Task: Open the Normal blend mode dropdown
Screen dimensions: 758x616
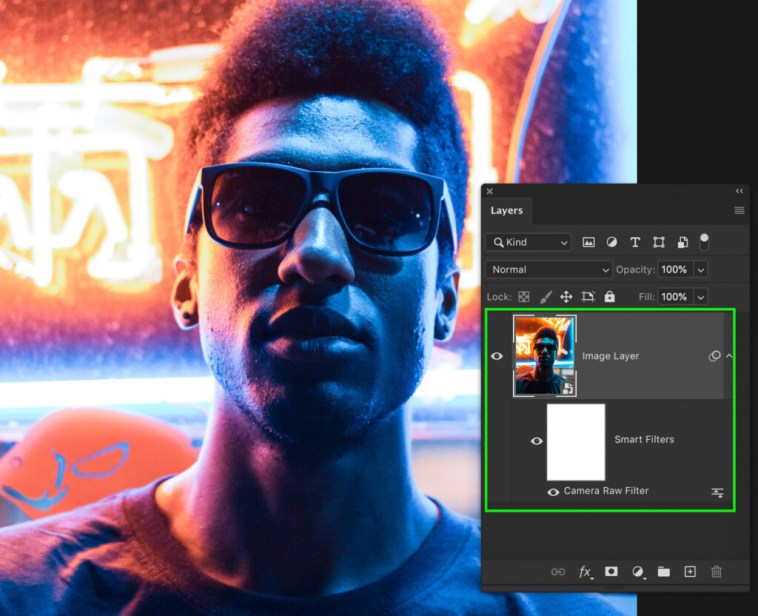Action: (x=549, y=270)
